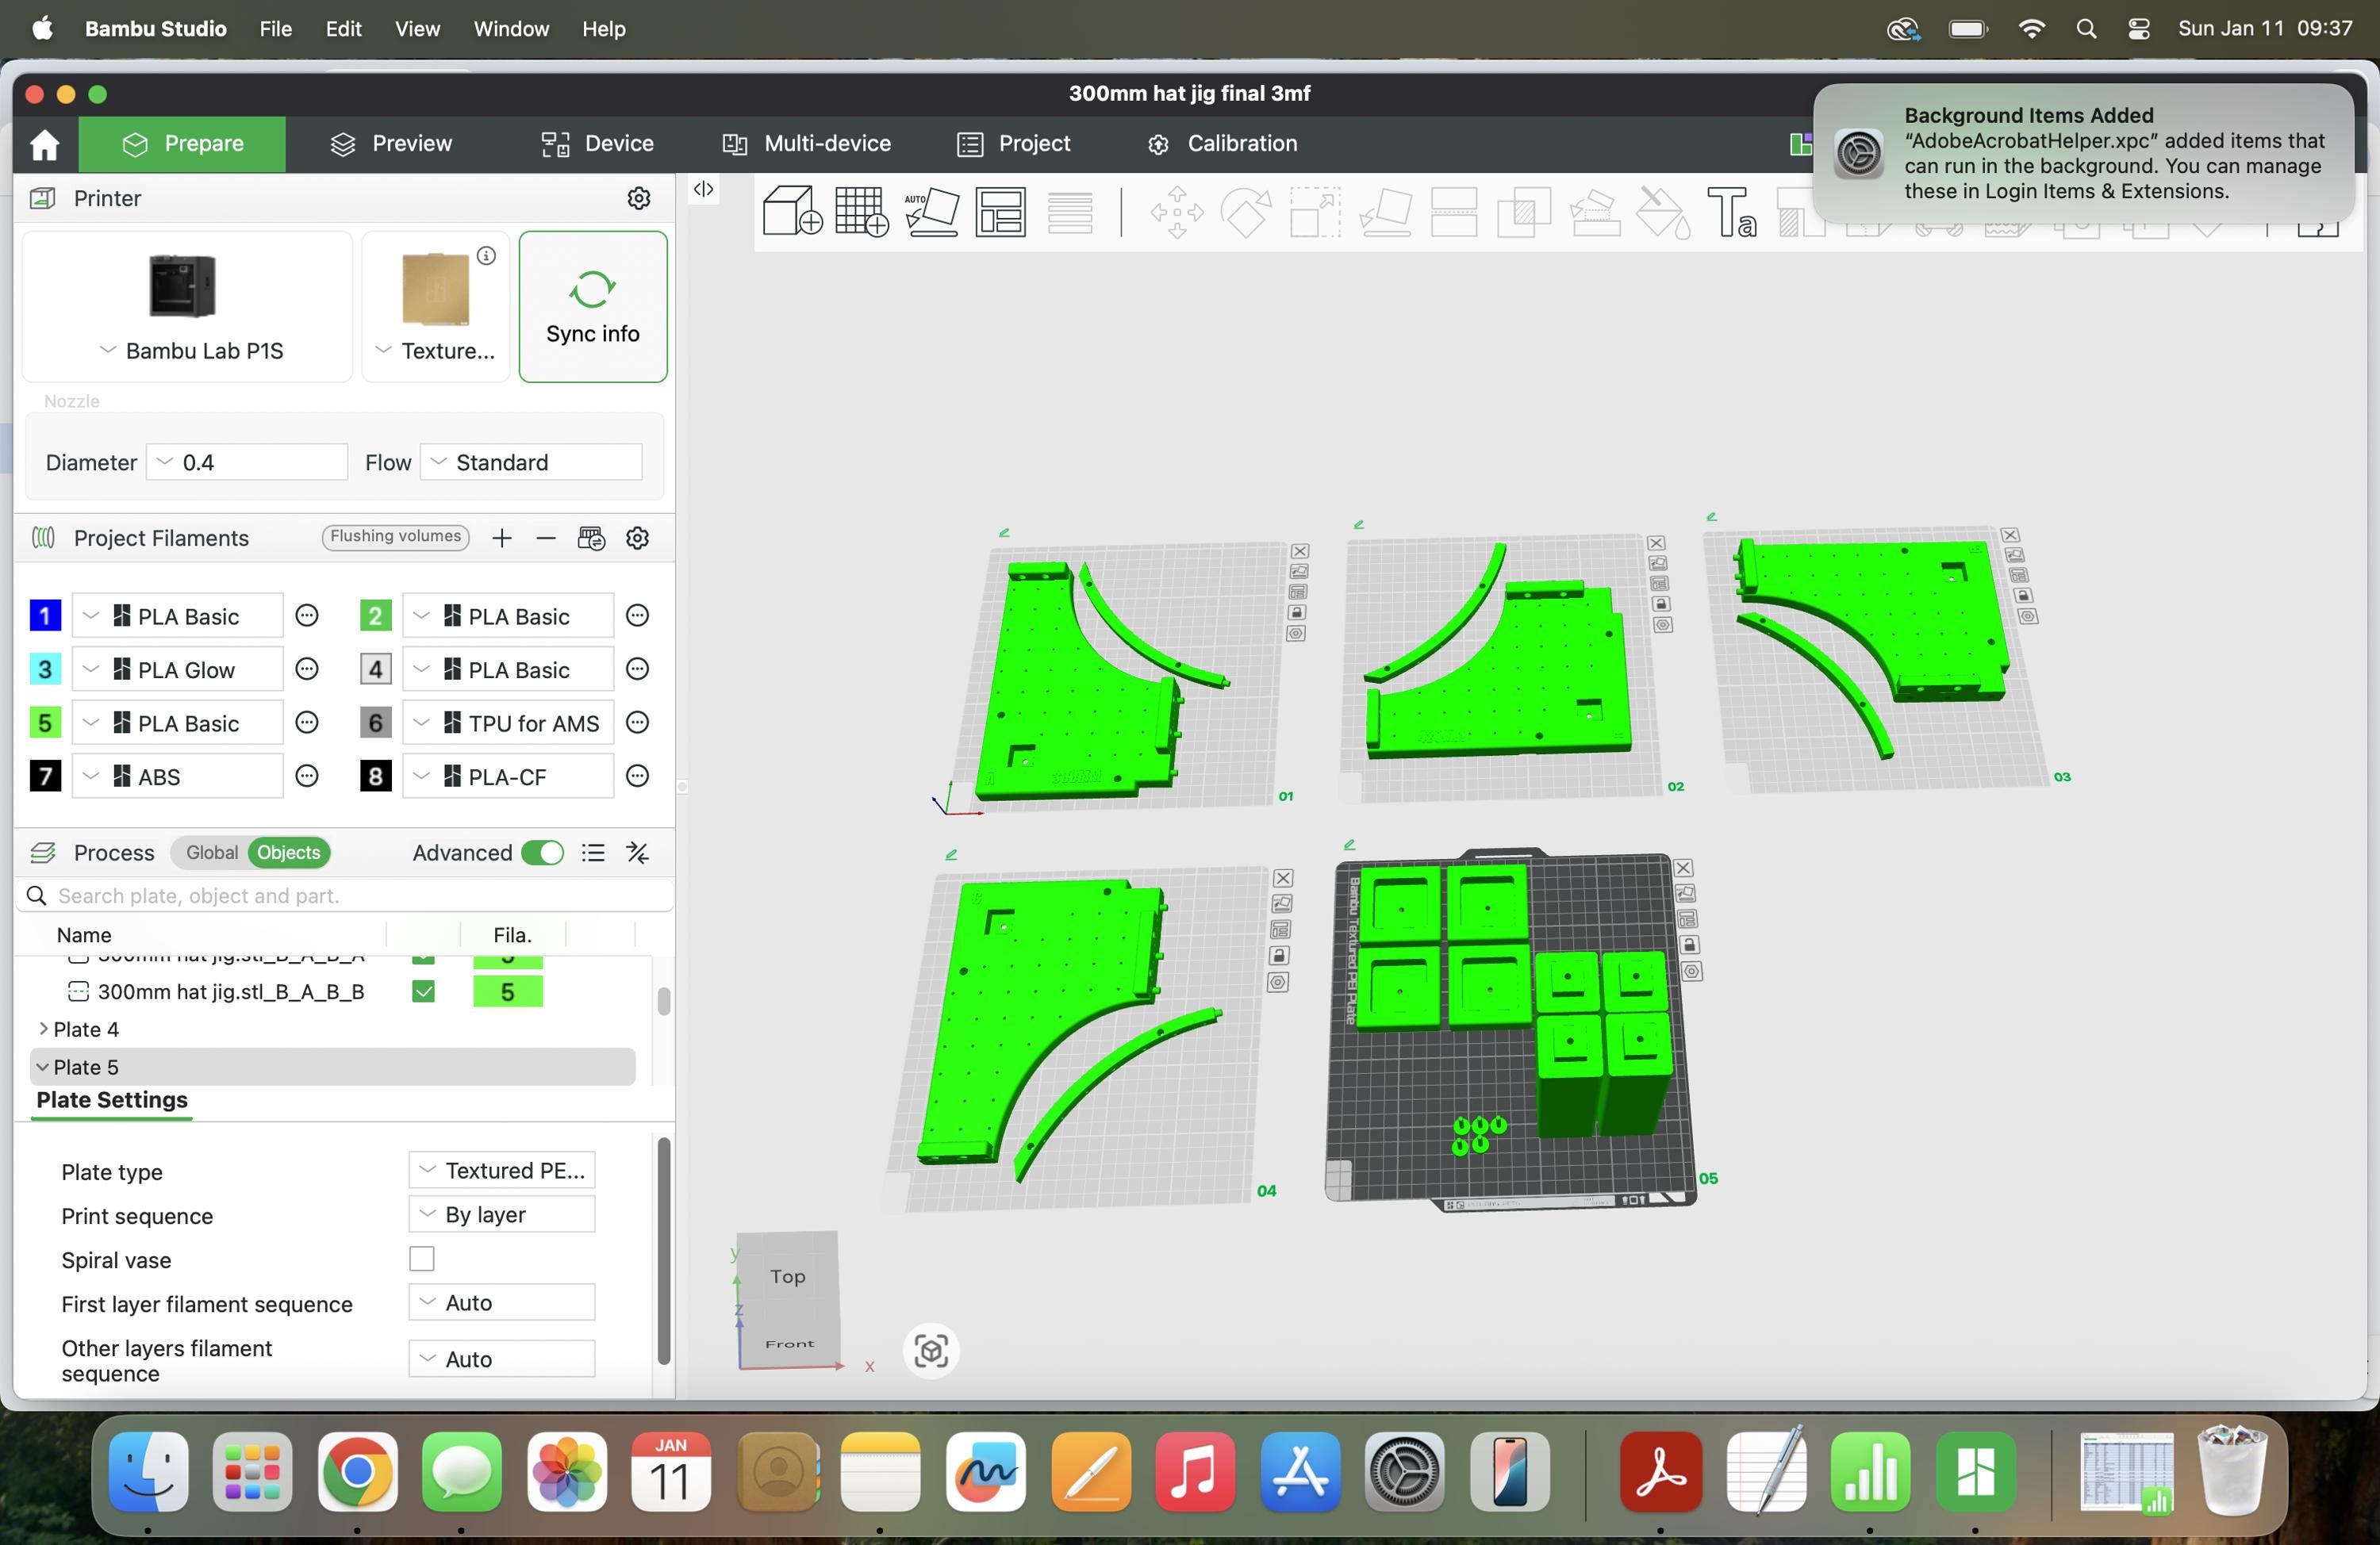Click the black filament 7 color swatch
Image resolution: width=2380 pixels, height=1545 pixels.
coord(45,777)
